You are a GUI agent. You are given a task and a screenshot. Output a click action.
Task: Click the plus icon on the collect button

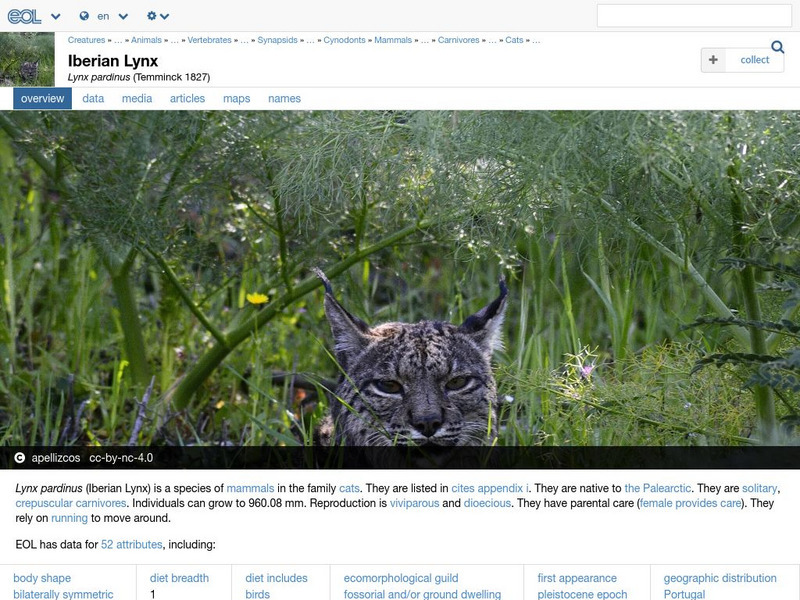[713, 60]
